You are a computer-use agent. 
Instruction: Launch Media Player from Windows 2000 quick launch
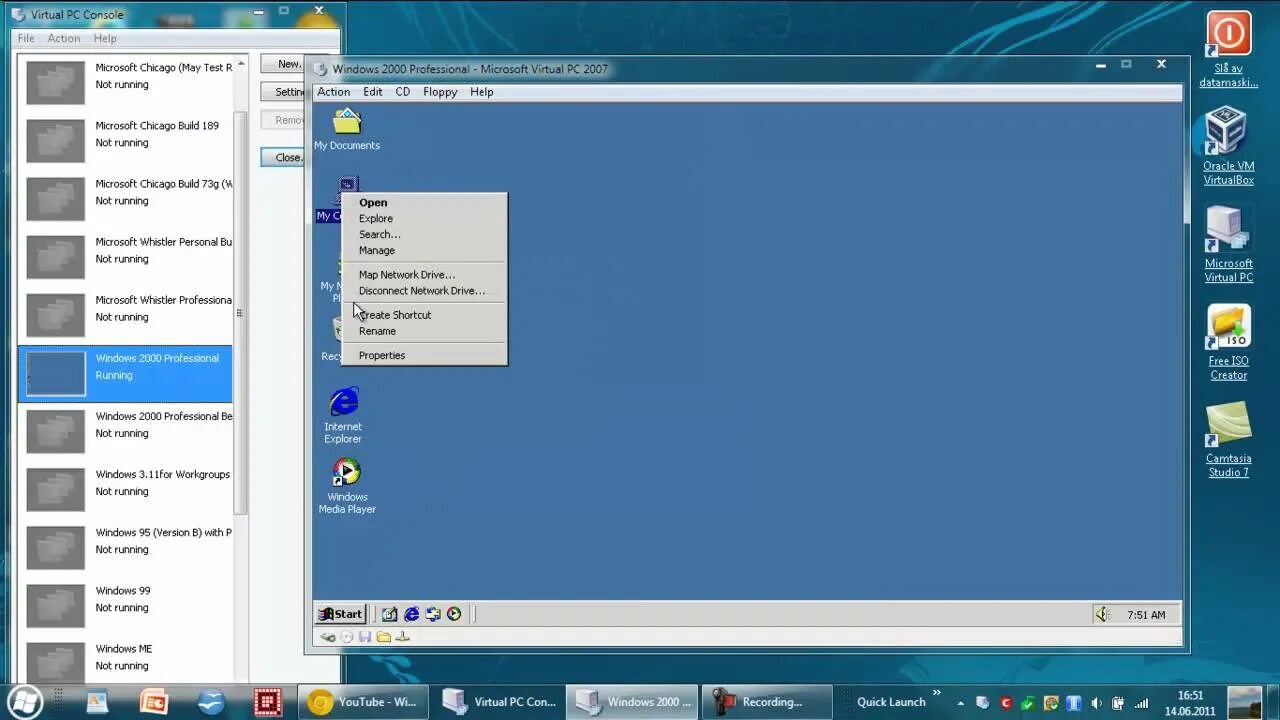[x=454, y=614]
